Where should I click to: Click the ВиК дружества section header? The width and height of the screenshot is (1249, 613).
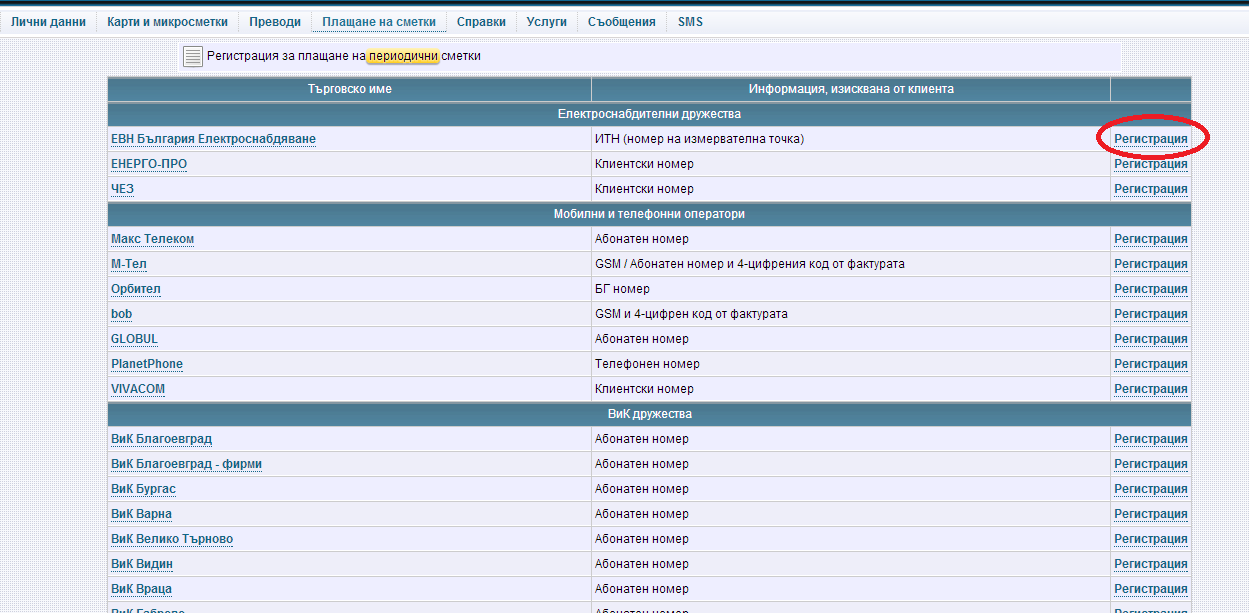coord(649,414)
